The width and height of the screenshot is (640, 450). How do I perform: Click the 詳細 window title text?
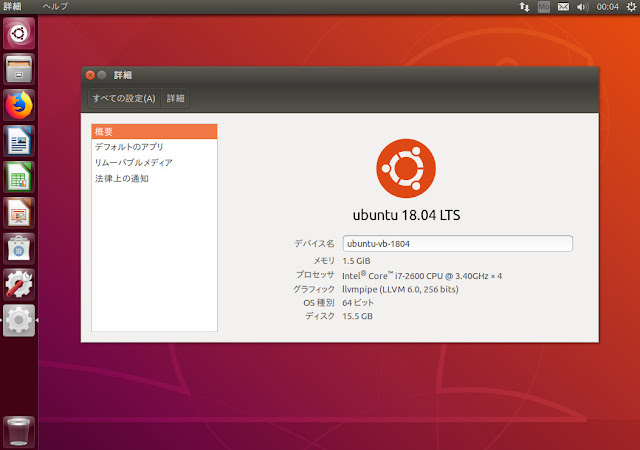coord(122,75)
